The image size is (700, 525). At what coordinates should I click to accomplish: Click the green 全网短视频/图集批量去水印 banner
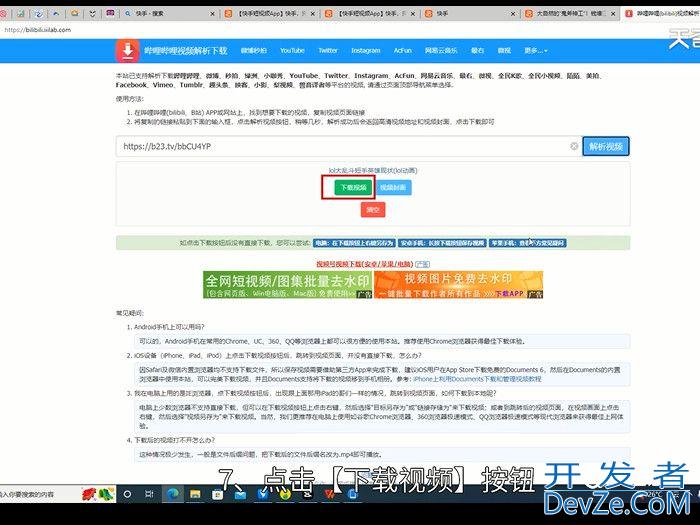pos(288,285)
